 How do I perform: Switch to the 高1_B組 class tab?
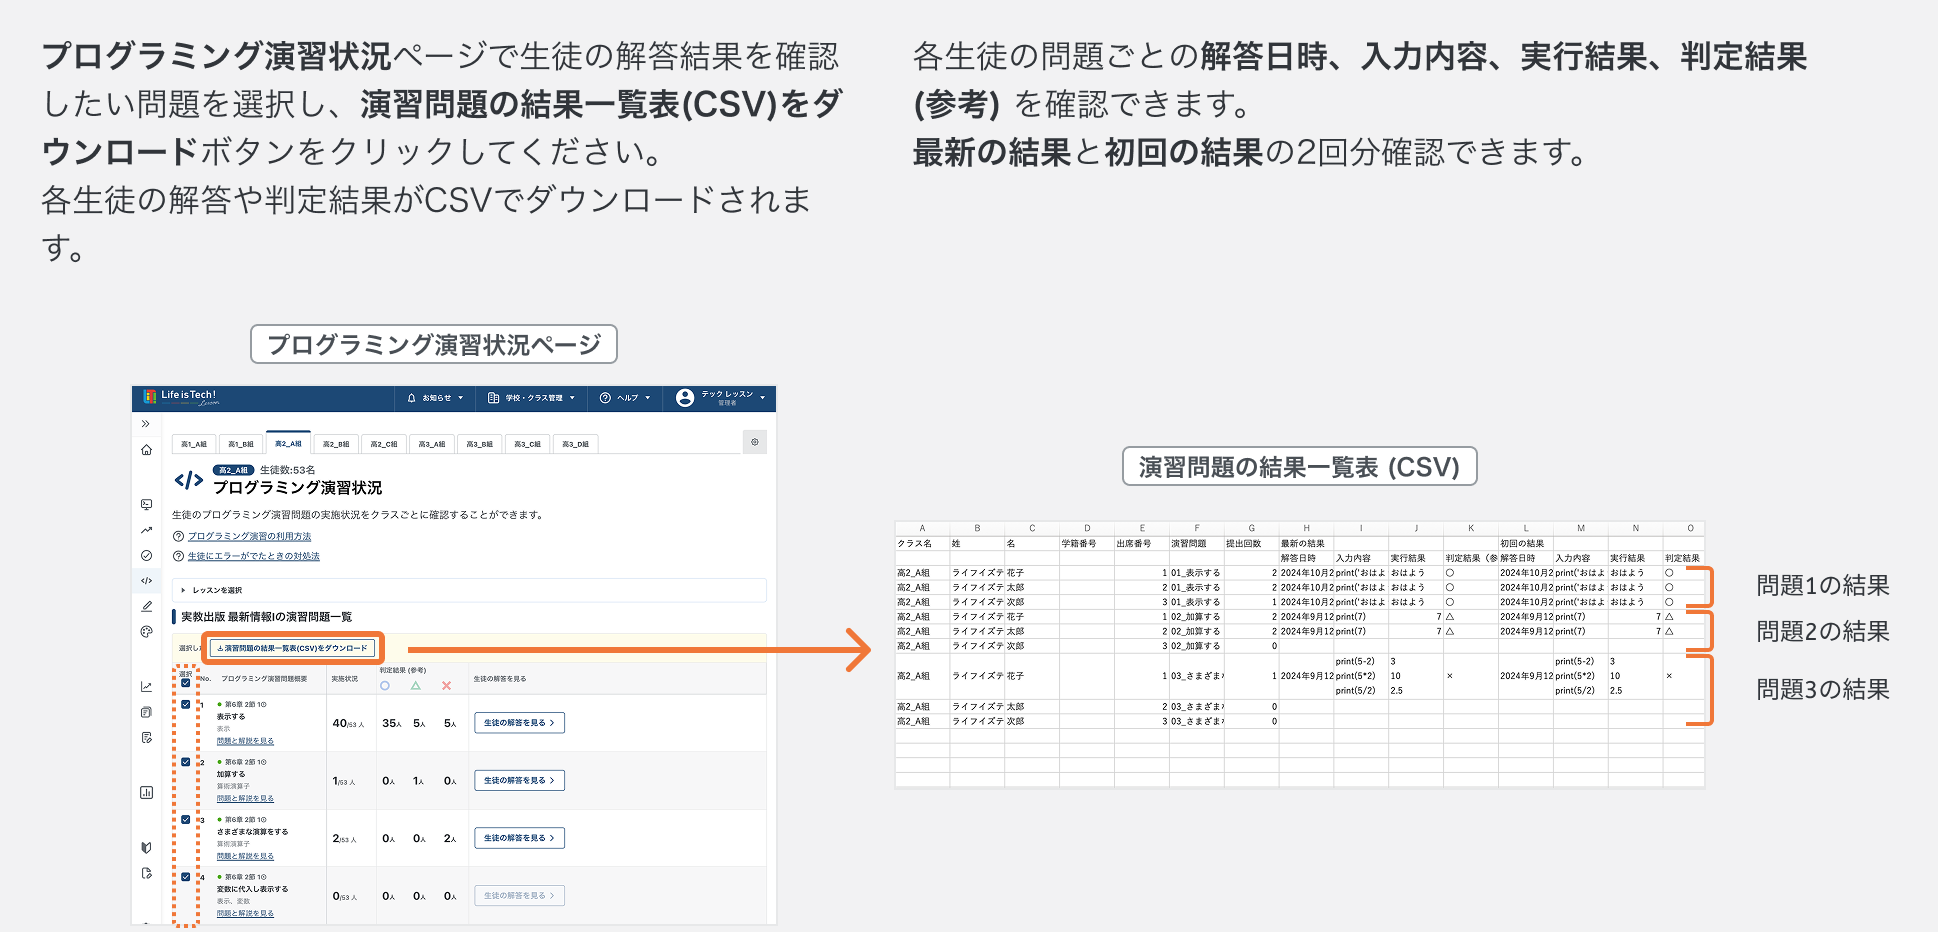tap(241, 444)
